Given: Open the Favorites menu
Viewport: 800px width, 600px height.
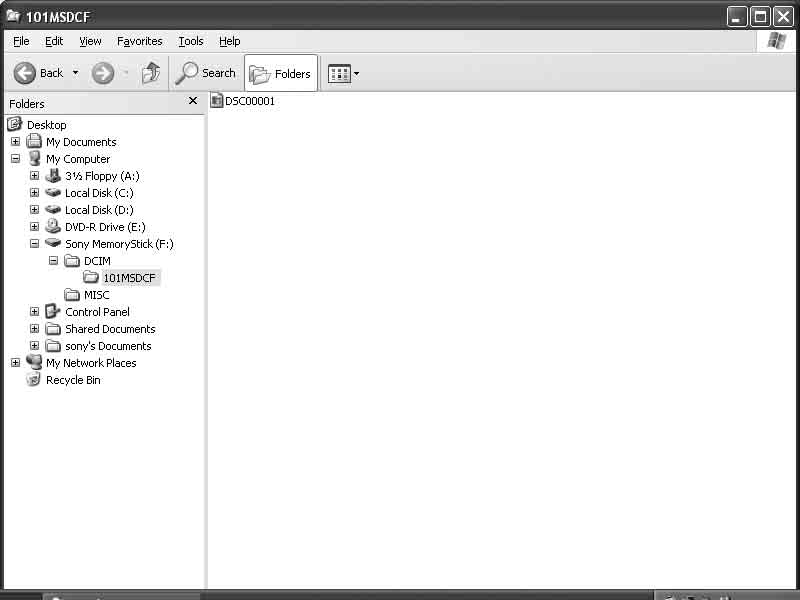Looking at the screenshot, I should point(140,41).
